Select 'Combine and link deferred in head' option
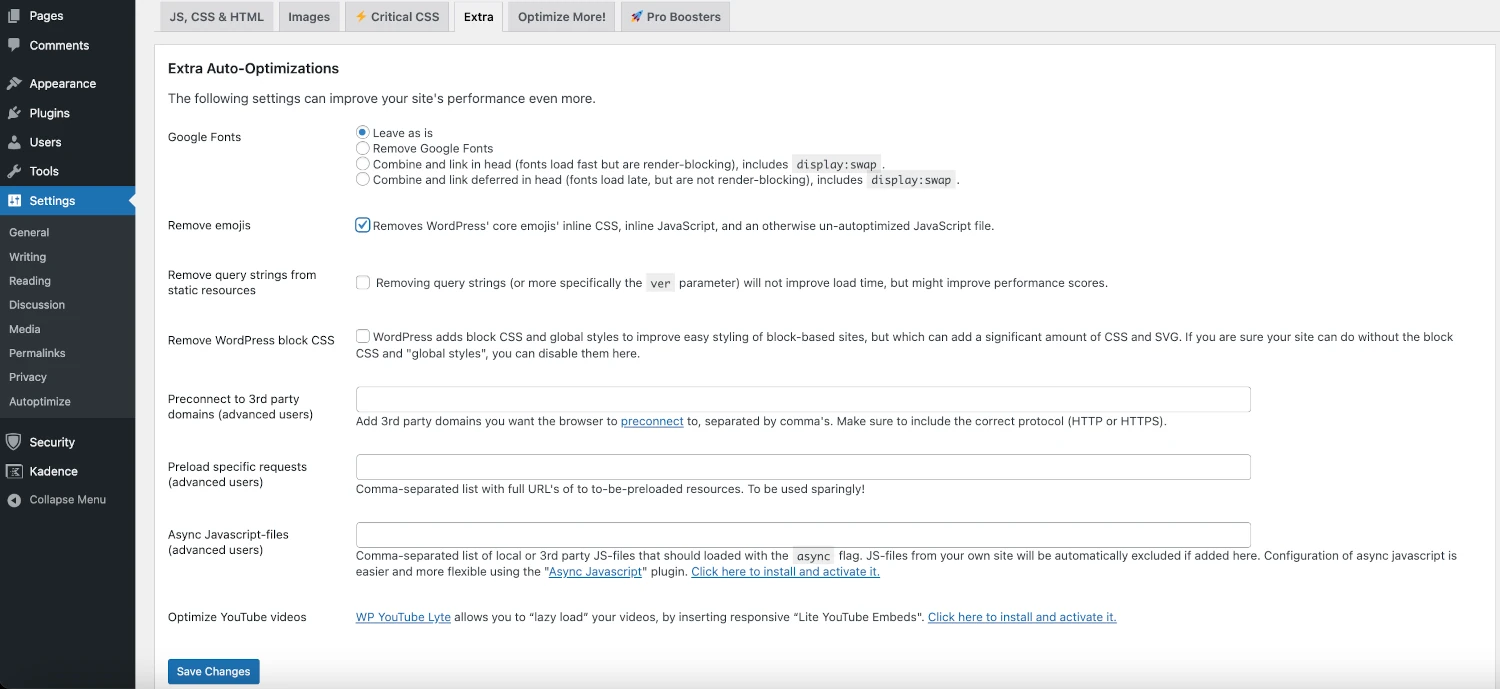The image size is (1500, 689). click(x=363, y=180)
